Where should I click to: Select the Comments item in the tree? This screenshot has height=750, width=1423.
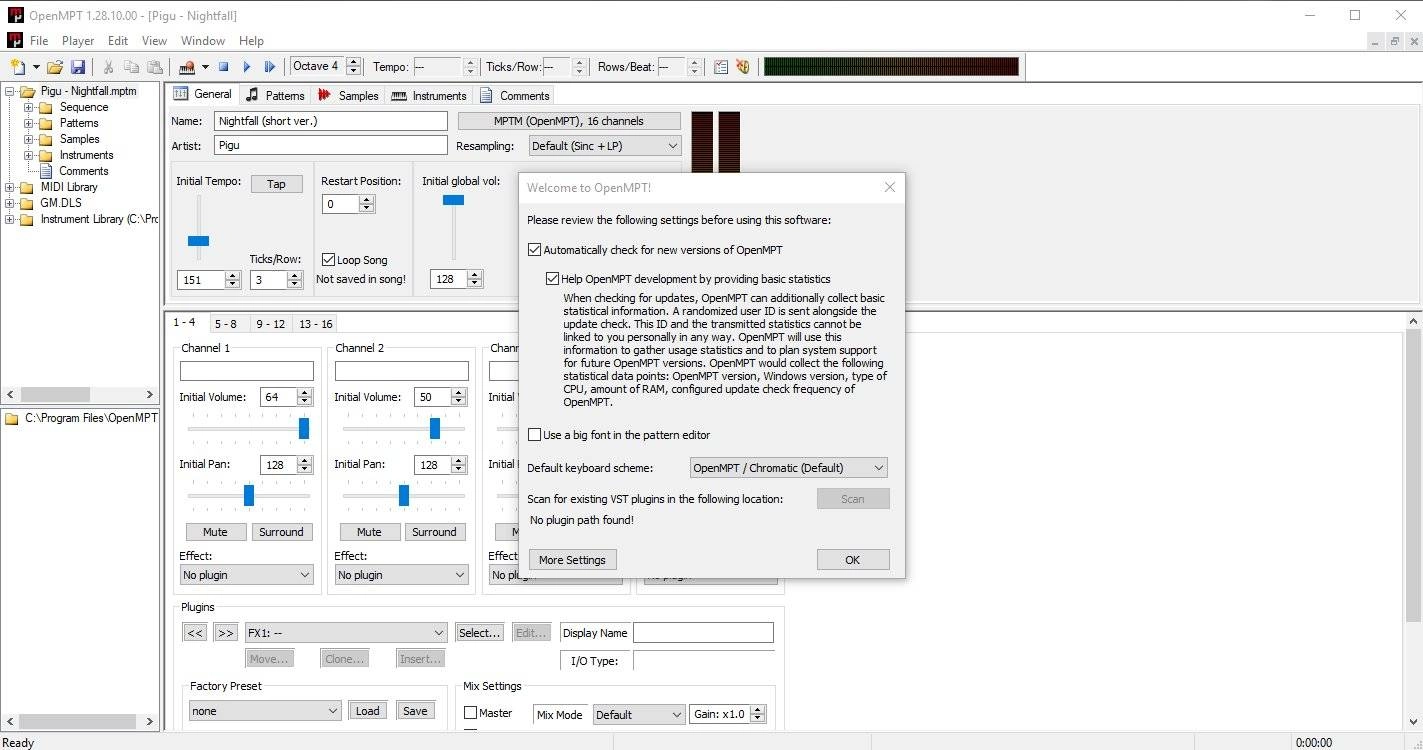tap(83, 171)
